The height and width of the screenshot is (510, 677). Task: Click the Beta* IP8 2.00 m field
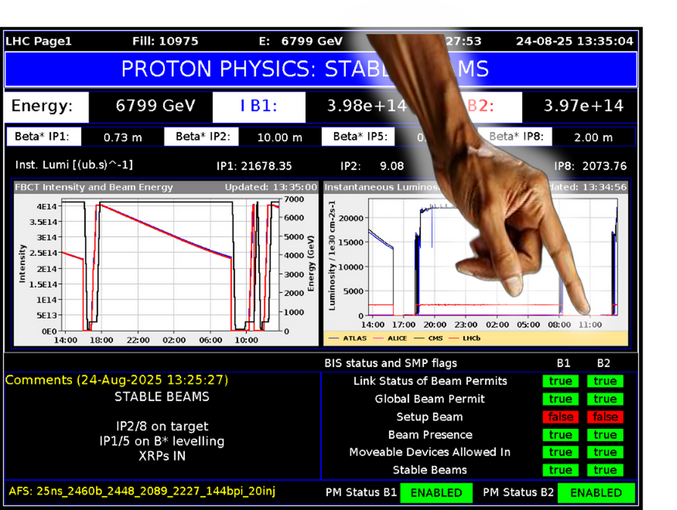click(594, 138)
